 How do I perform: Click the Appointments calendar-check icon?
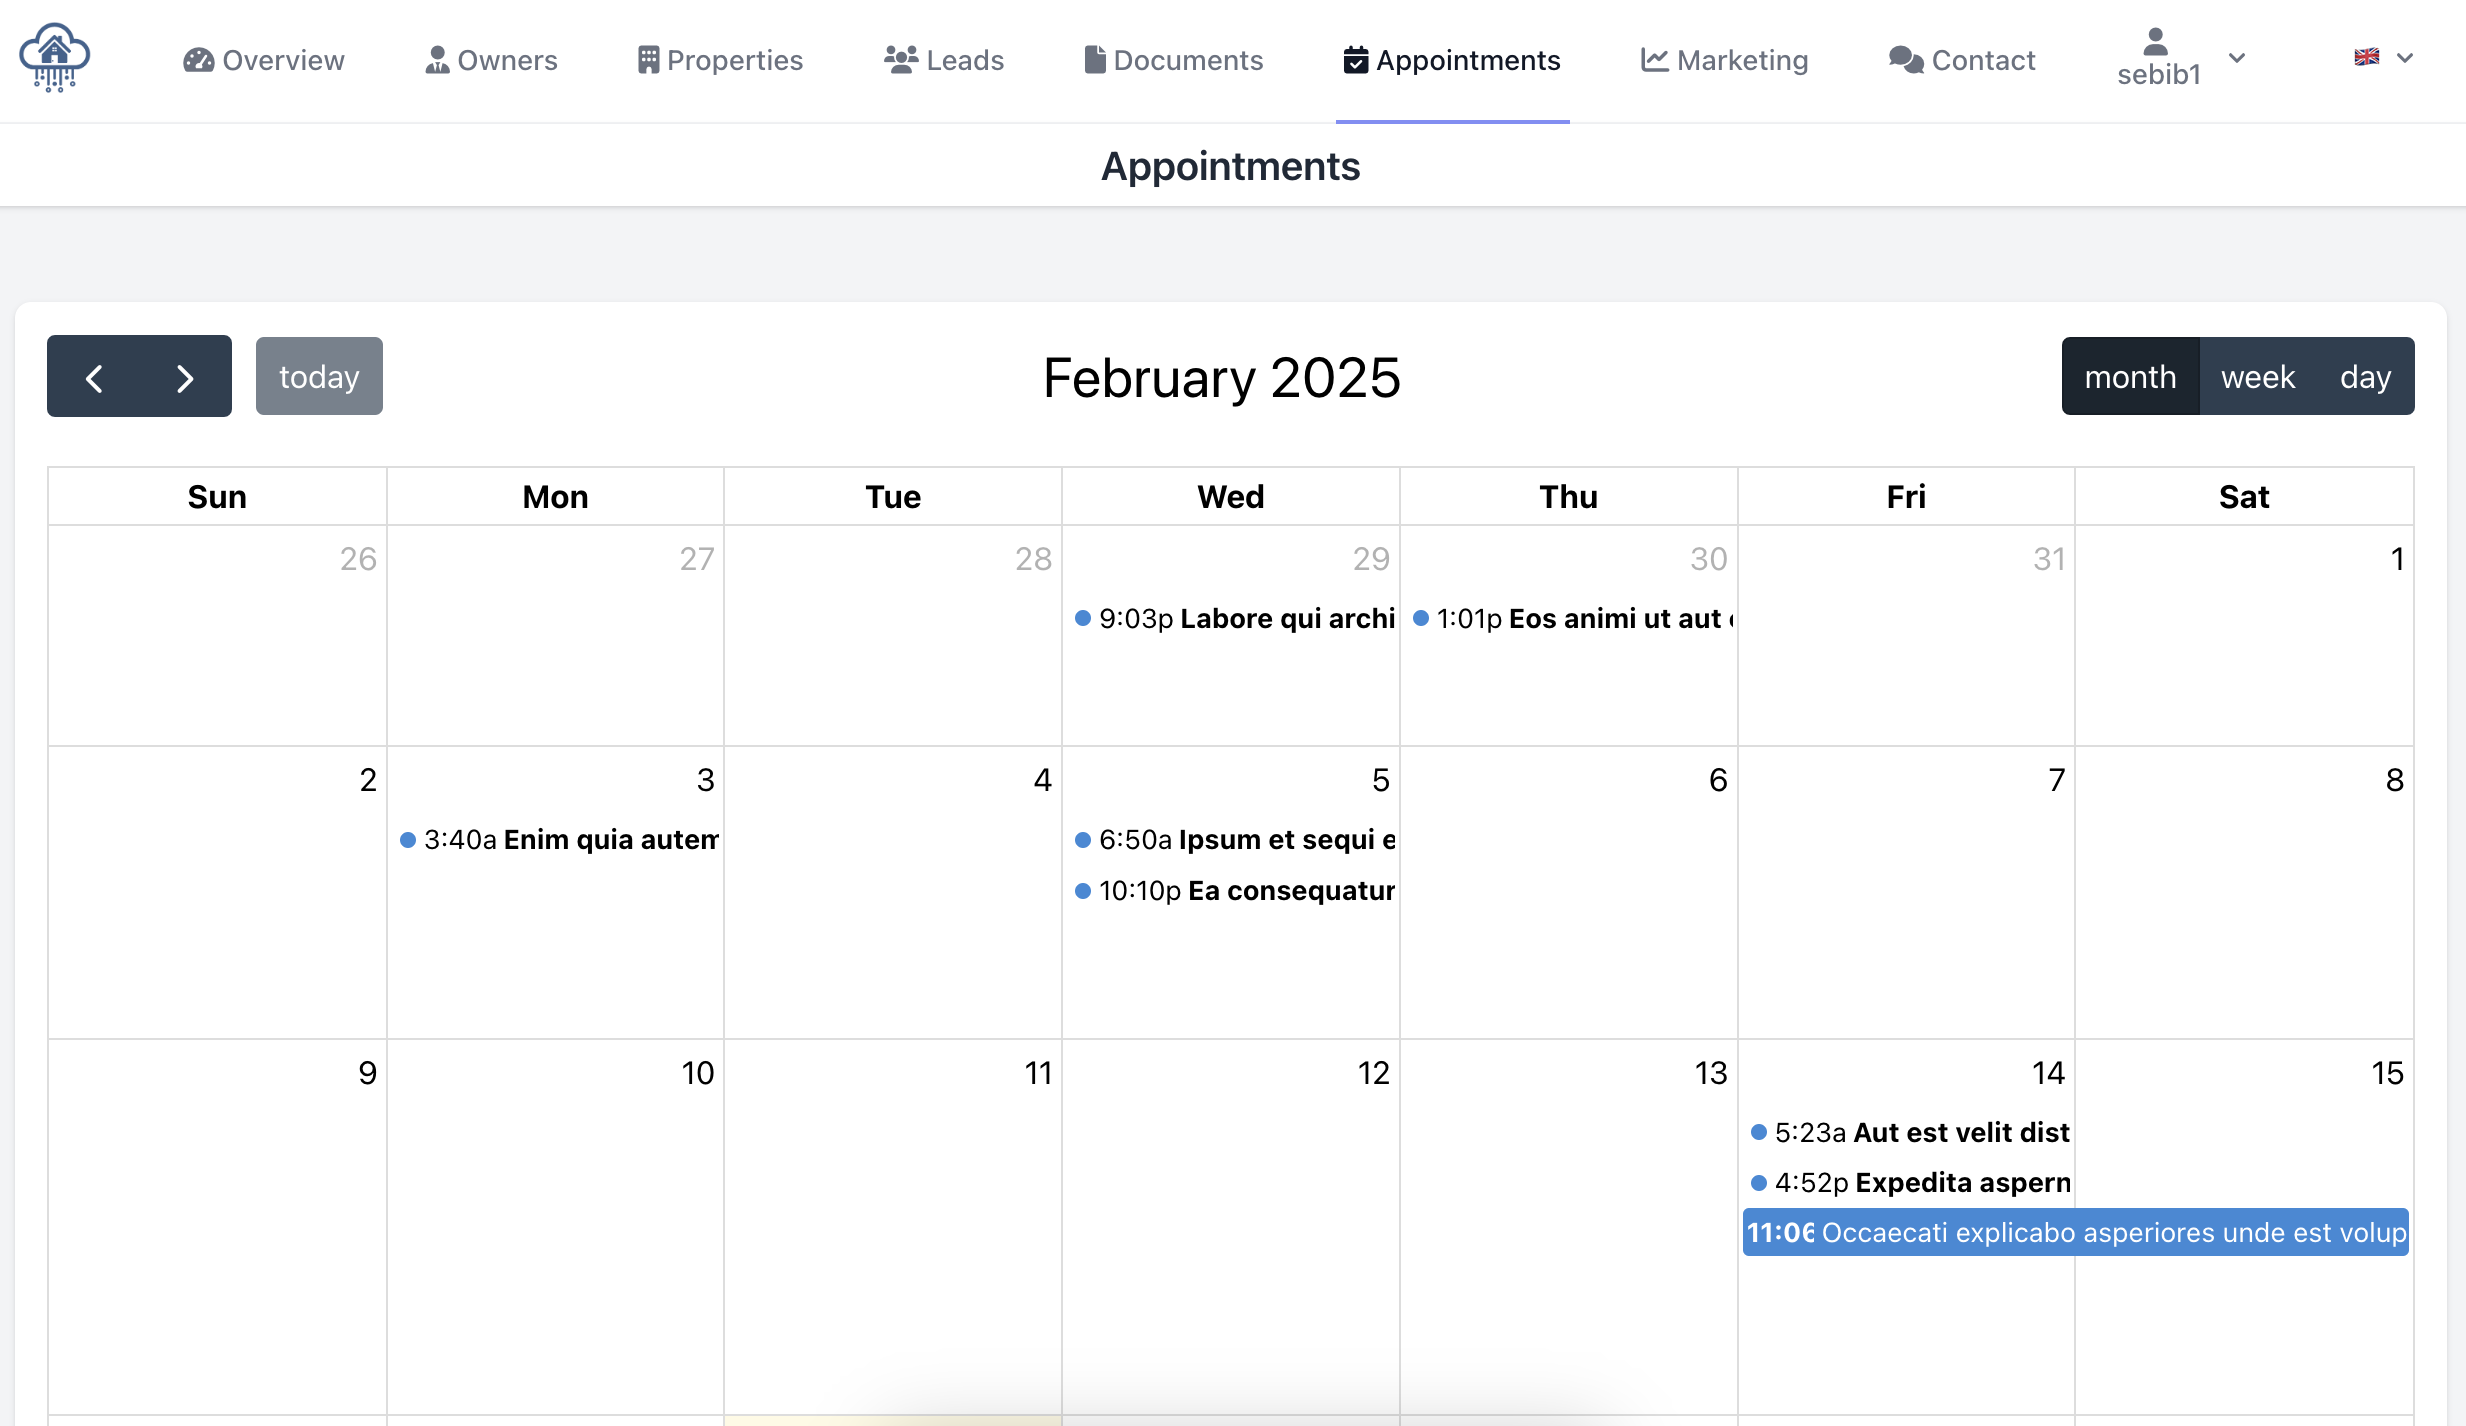pos(1356,60)
